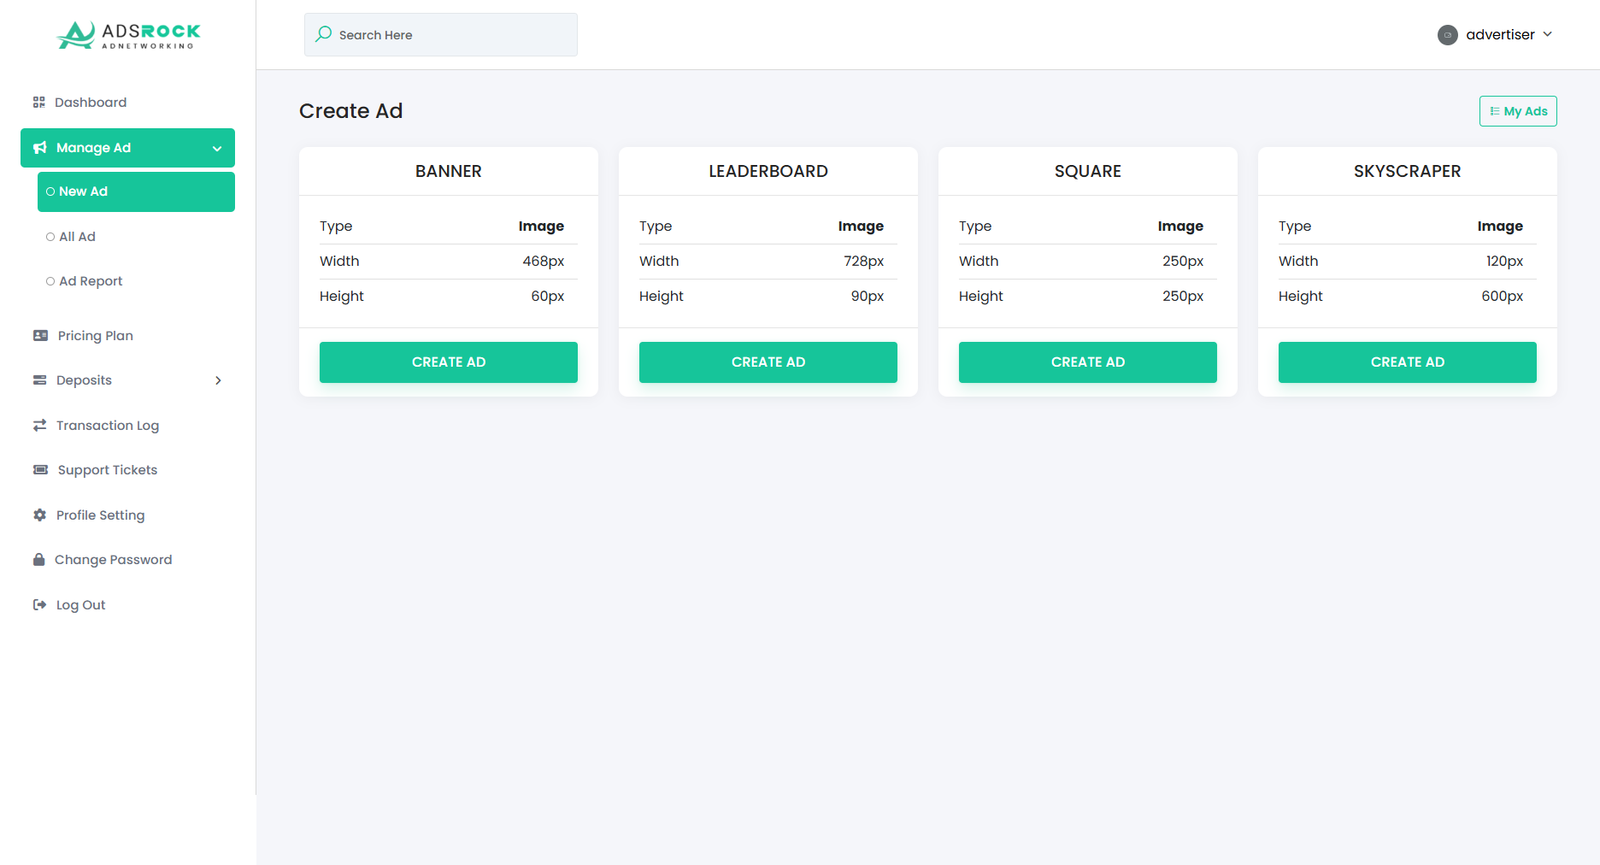Click the Manage Ad megaphone icon
Viewport: 1600px width, 865px height.
pos(40,148)
